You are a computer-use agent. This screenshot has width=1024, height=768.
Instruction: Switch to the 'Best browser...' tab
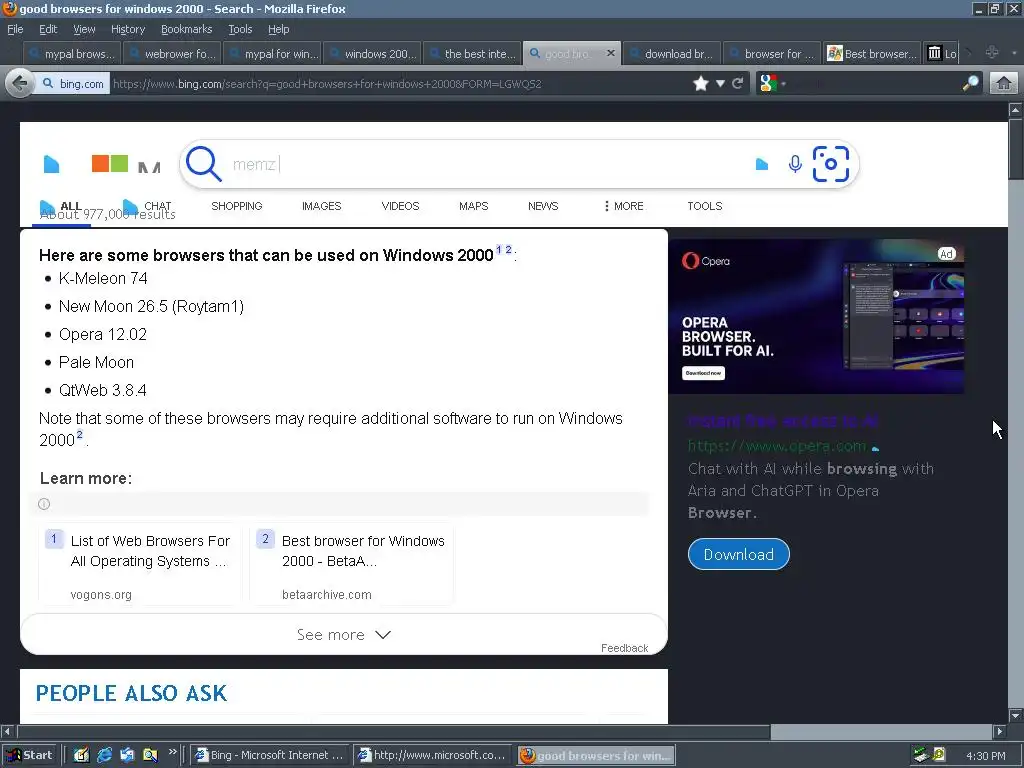(872, 54)
